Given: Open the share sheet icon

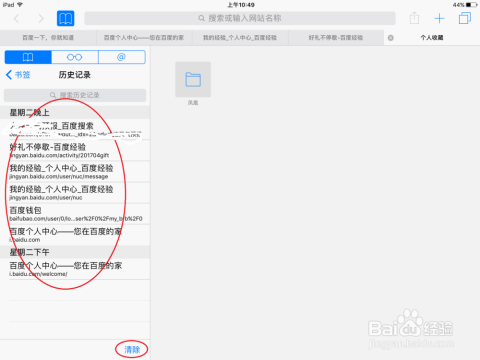Looking at the screenshot, I should [414, 18].
